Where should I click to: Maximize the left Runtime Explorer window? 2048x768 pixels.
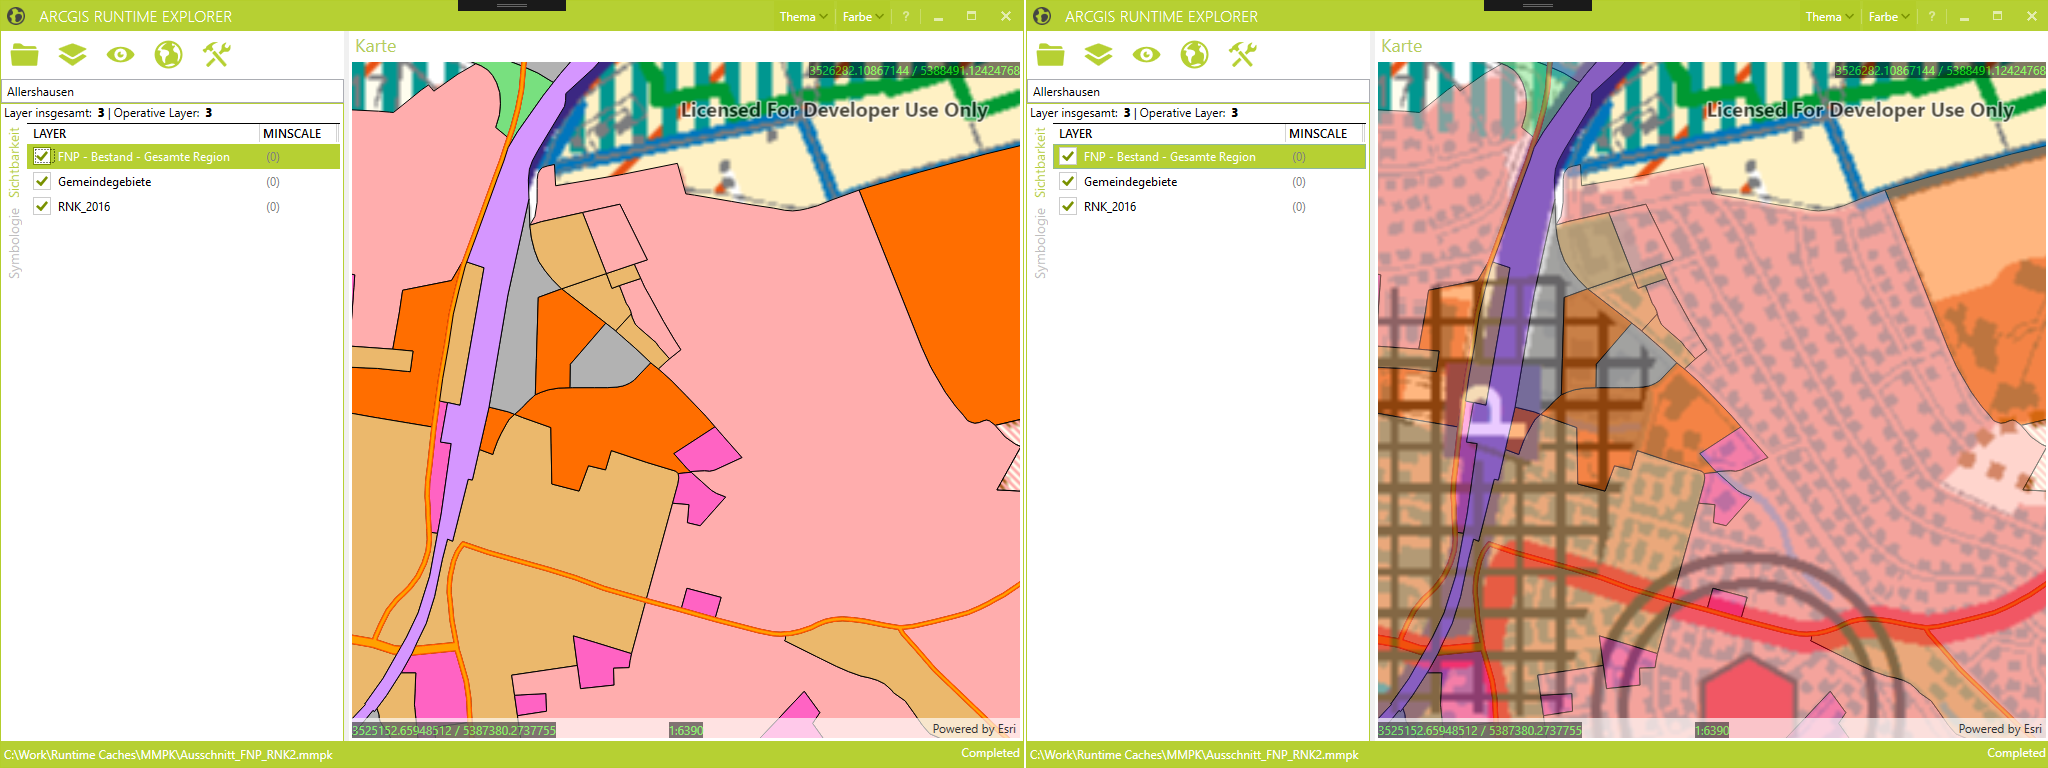point(971,16)
